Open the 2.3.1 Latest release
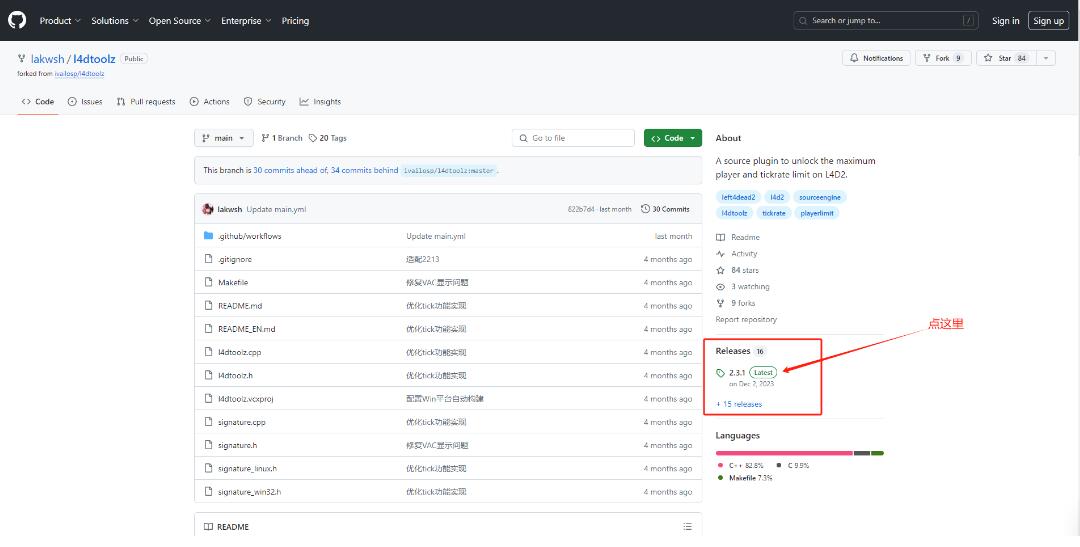This screenshot has width=1080, height=547. click(x=747, y=373)
